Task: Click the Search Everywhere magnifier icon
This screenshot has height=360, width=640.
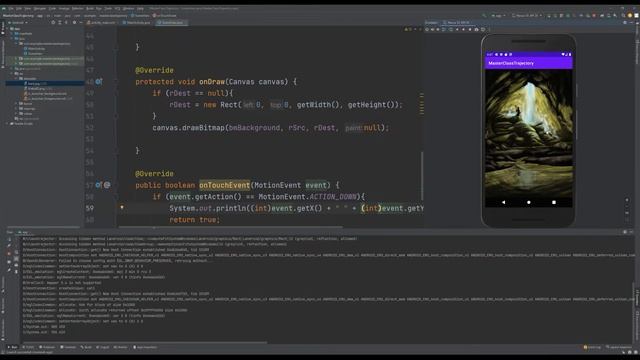Action: (x=623, y=16)
